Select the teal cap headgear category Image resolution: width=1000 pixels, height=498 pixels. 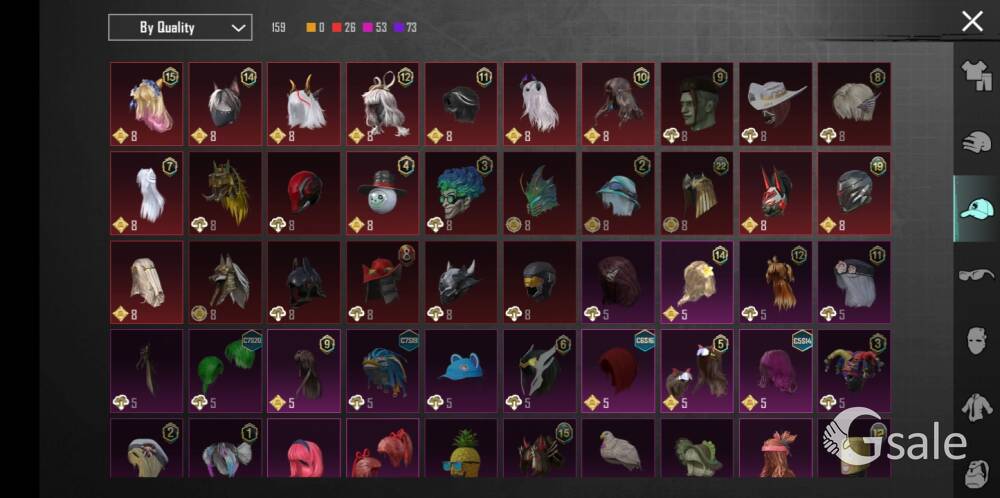tap(976, 209)
